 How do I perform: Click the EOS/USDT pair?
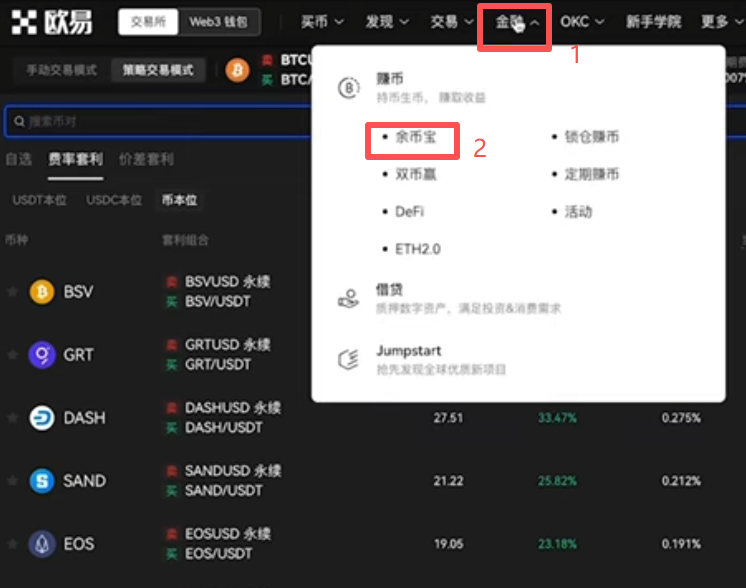pos(218,554)
